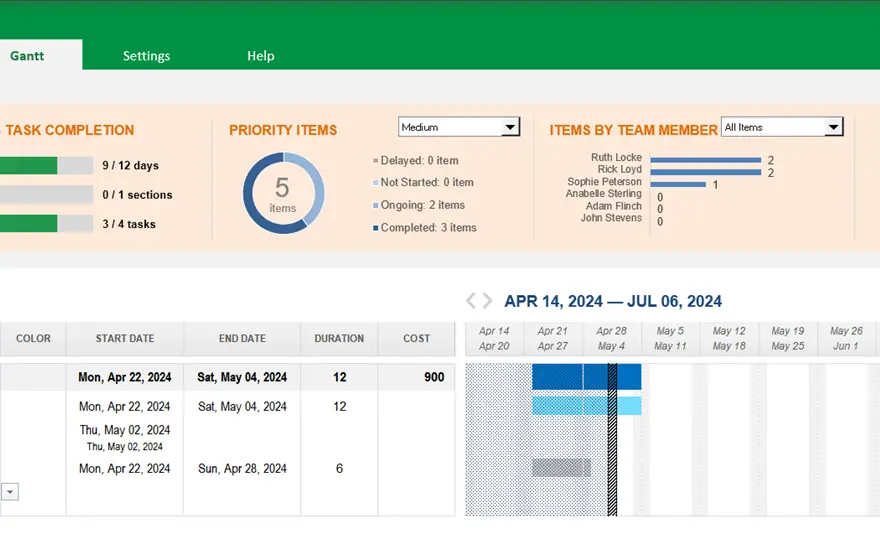The width and height of the screenshot is (880, 560).
Task: Expand the All Items team member dropdown
Action: coord(833,127)
